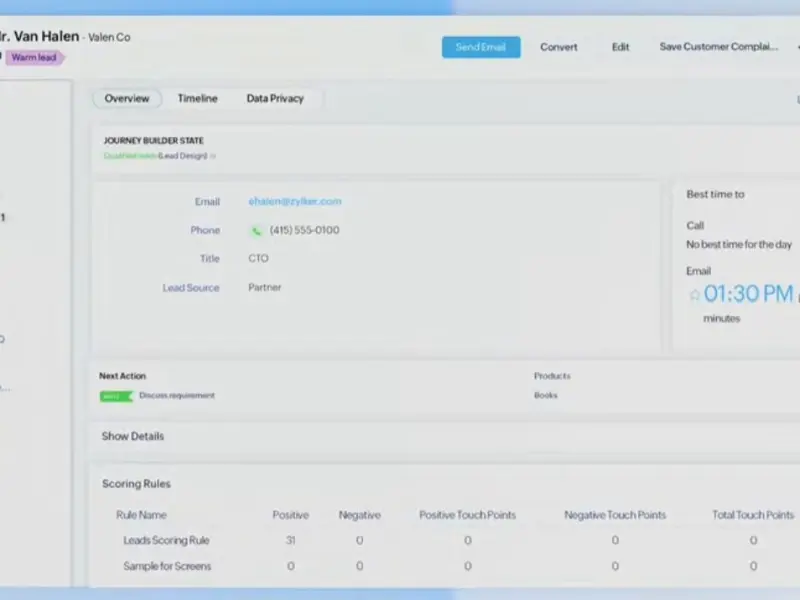Open the ehalen@zylker.com email link
This screenshot has width=800, height=600.
coord(294,201)
